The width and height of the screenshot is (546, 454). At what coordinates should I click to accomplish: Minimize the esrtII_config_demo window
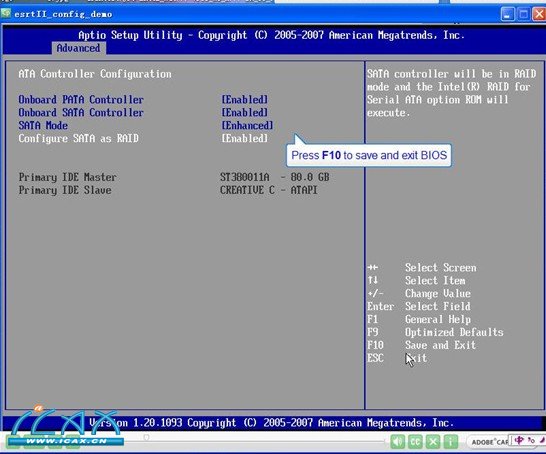(x=507, y=14)
